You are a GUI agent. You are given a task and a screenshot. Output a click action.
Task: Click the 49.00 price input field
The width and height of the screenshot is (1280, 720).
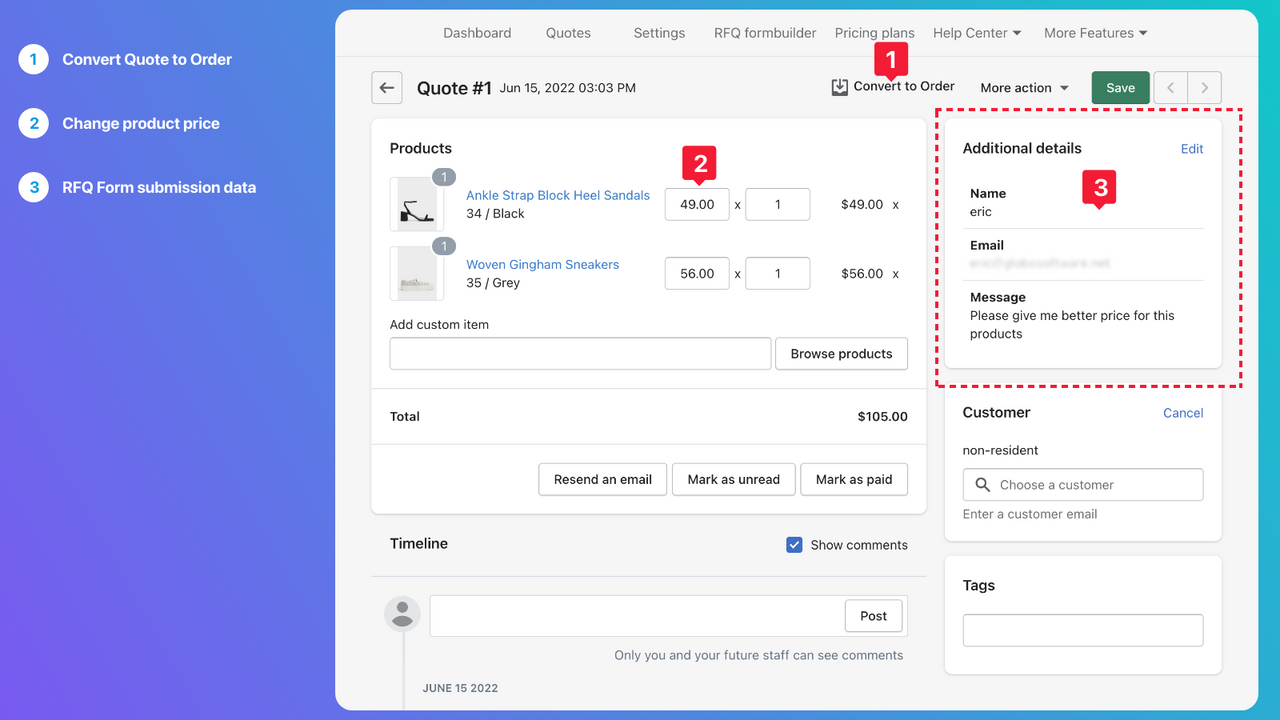pos(697,205)
